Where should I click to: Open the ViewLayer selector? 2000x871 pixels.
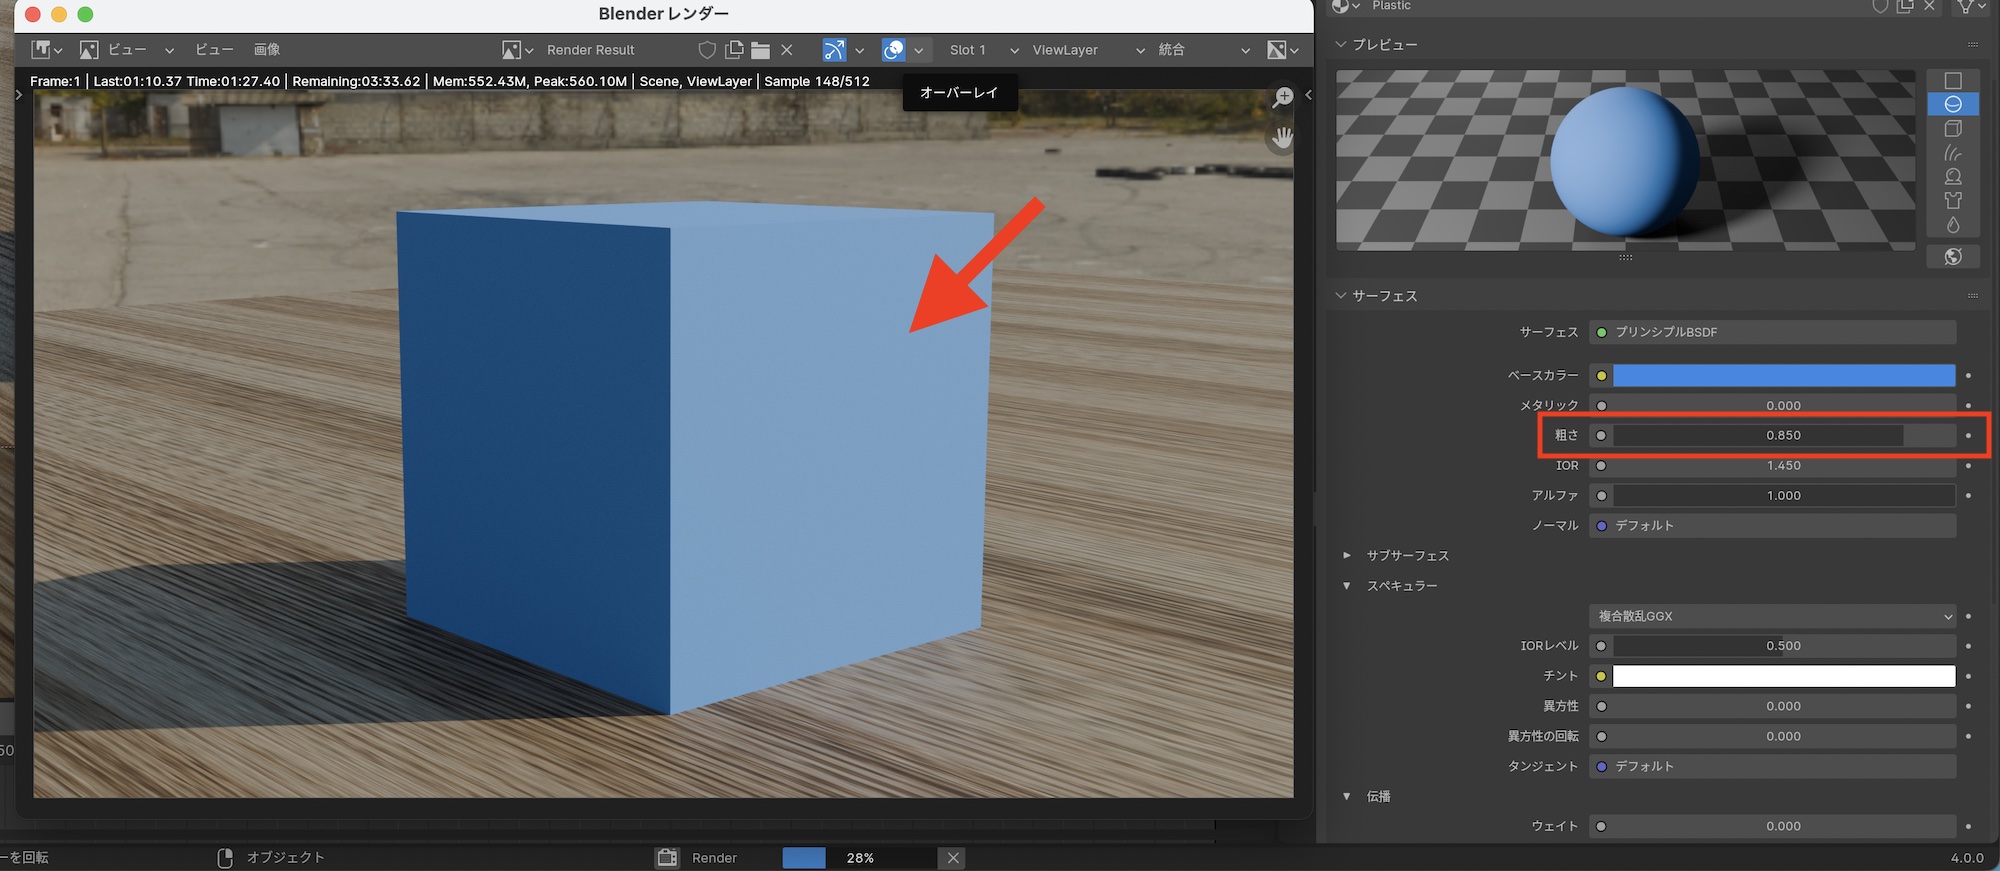pos(1087,50)
